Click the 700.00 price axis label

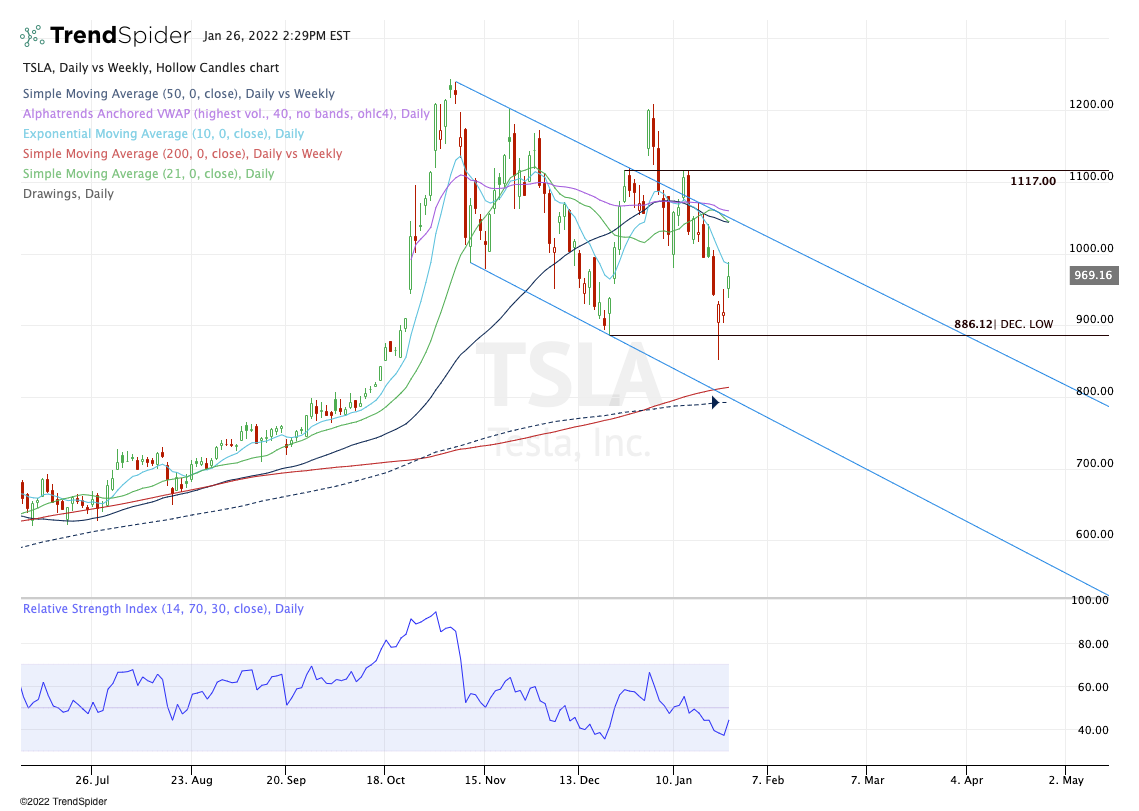pyautogui.click(x=1095, y=463)
